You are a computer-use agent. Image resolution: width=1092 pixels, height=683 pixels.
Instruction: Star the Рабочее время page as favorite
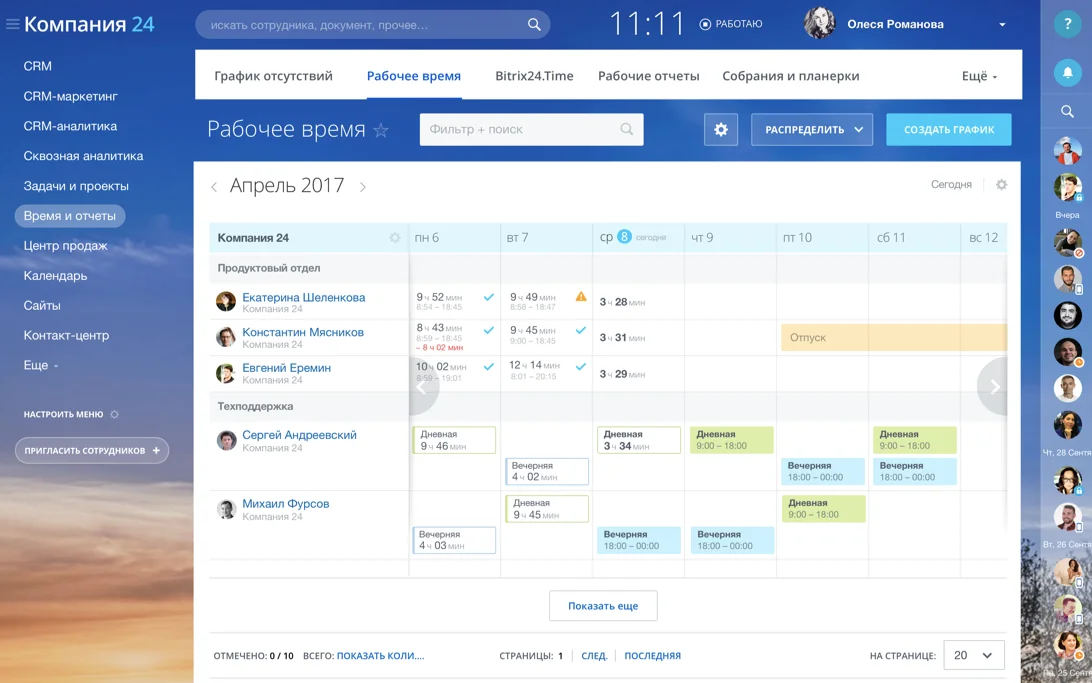coord(381,130)
